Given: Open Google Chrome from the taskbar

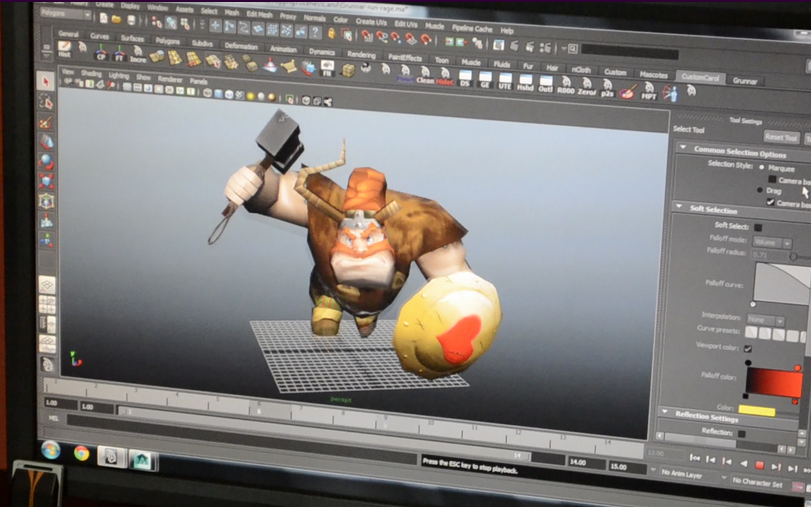Looking at the screenshot, I should coord(81,453).
